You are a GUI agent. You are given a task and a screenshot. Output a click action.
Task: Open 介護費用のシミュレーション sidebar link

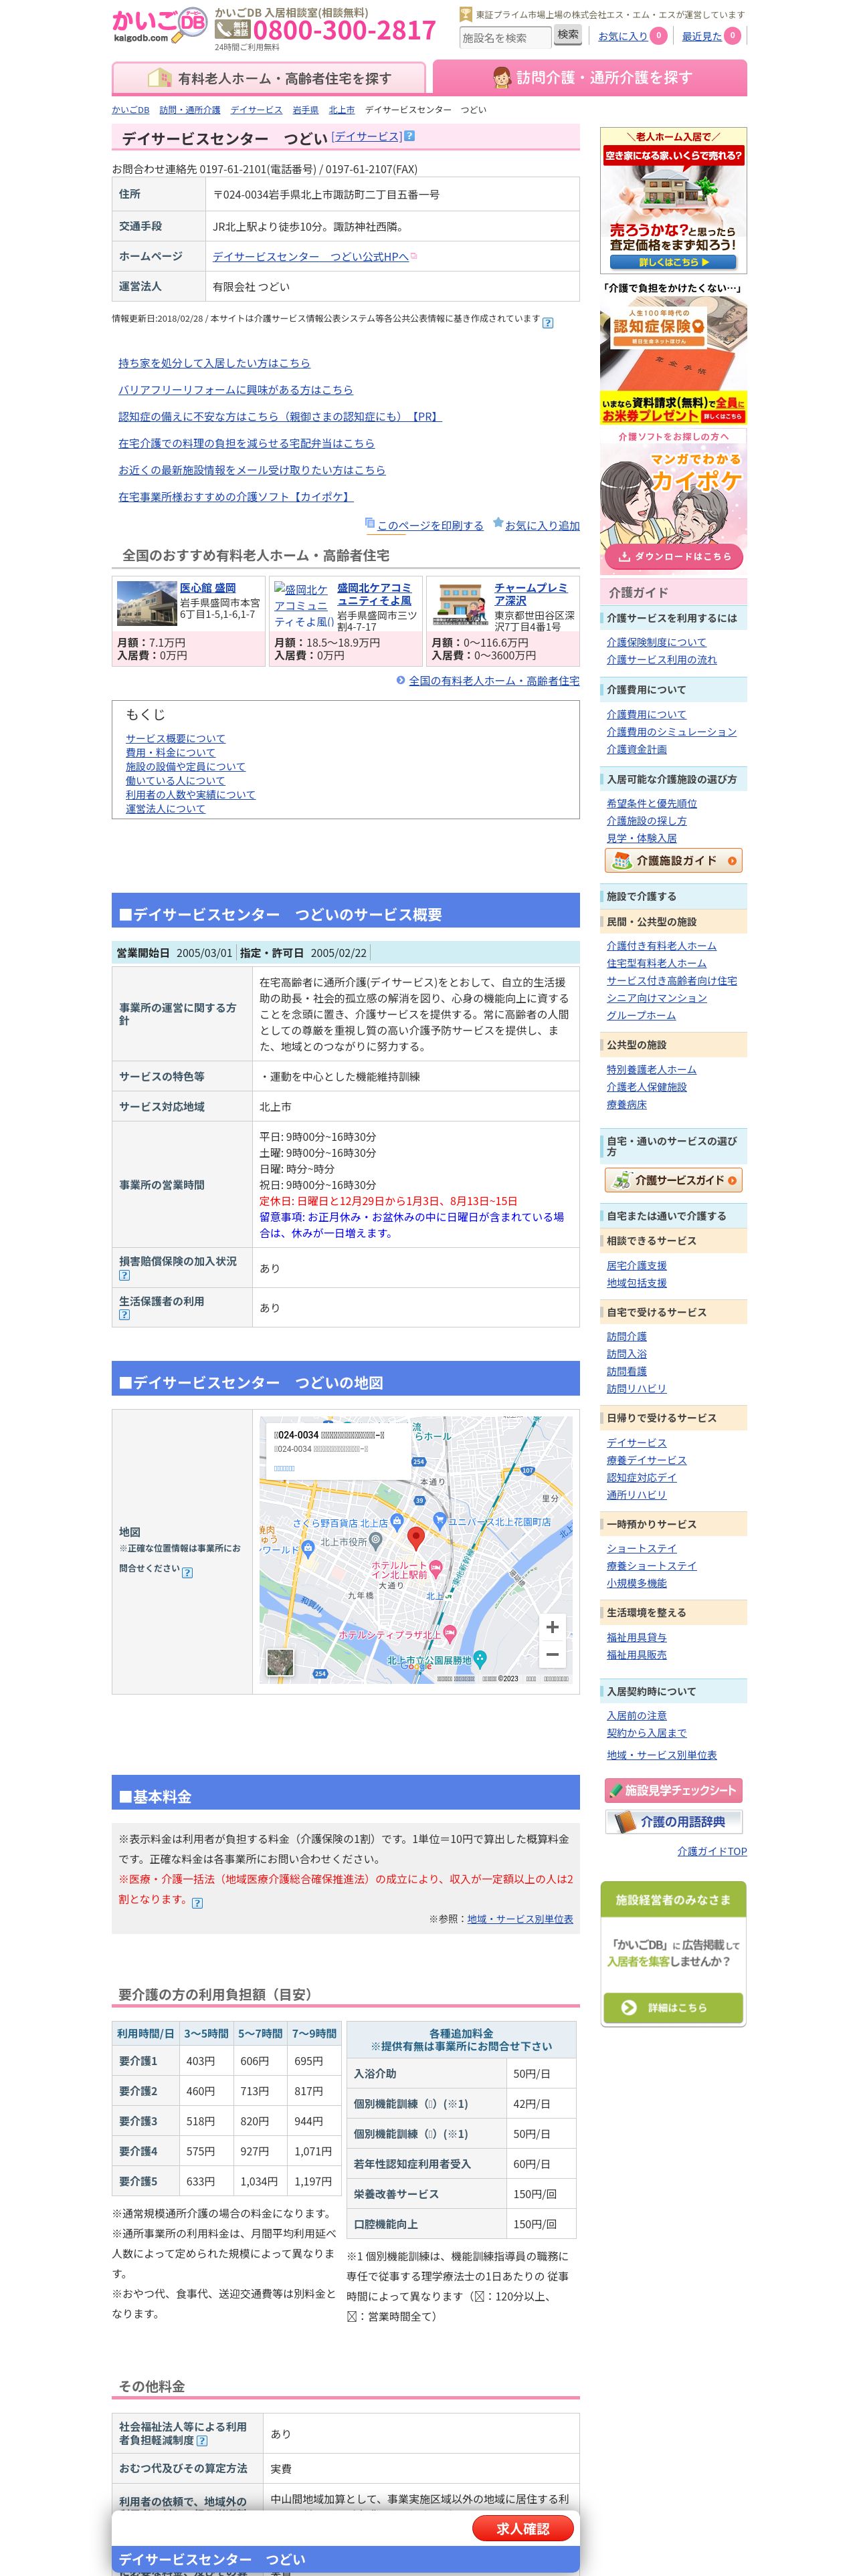671,732
